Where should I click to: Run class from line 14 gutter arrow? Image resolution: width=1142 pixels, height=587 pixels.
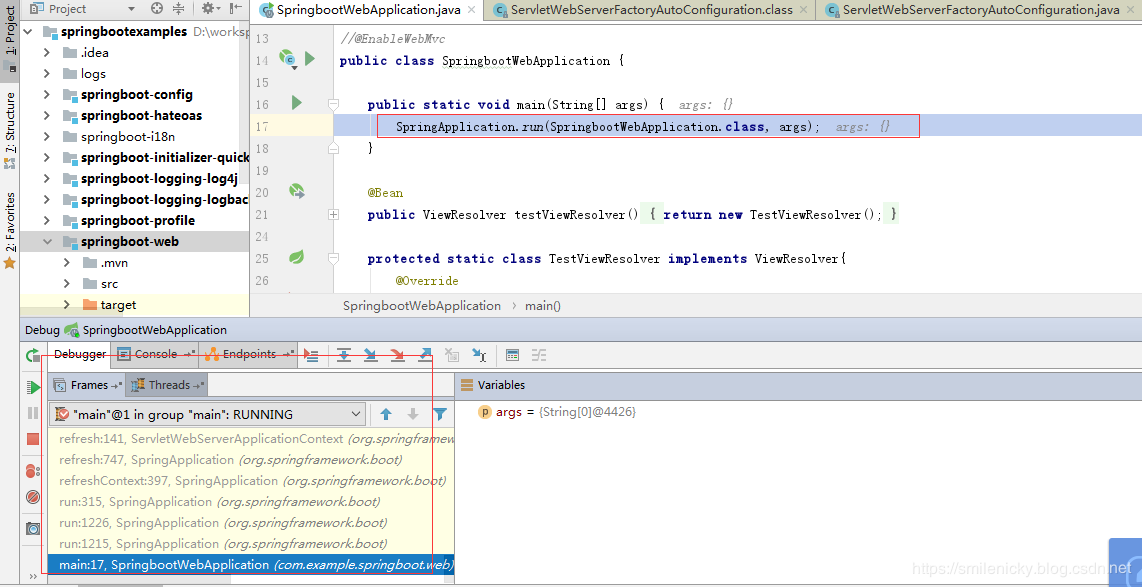click(x=310, y=59)
